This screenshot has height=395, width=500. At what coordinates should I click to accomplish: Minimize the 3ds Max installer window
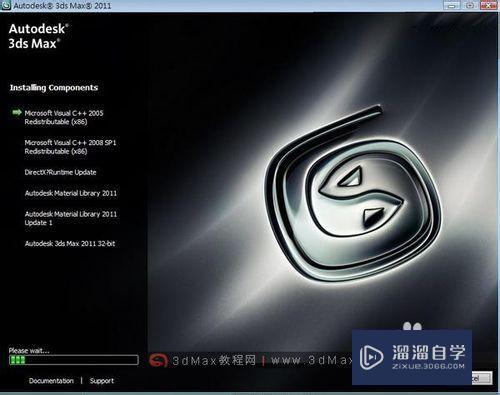452,5
